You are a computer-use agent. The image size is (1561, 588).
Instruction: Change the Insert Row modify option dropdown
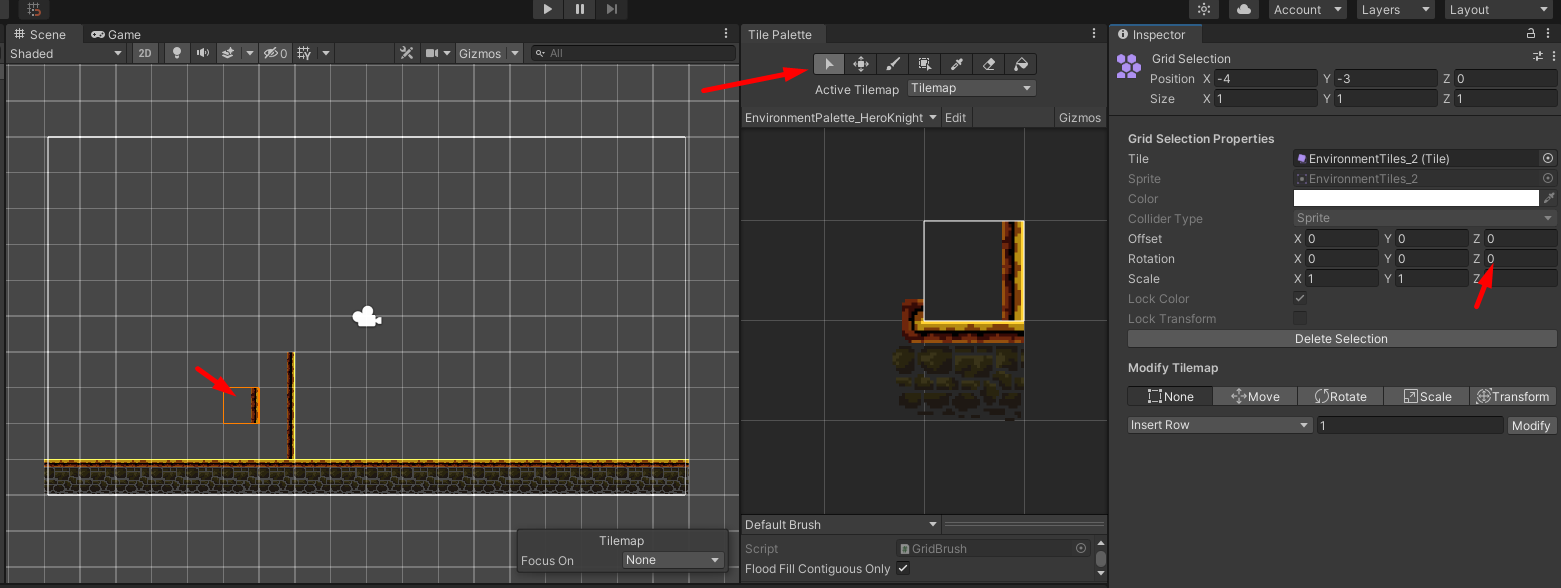tap(1218, 424)
